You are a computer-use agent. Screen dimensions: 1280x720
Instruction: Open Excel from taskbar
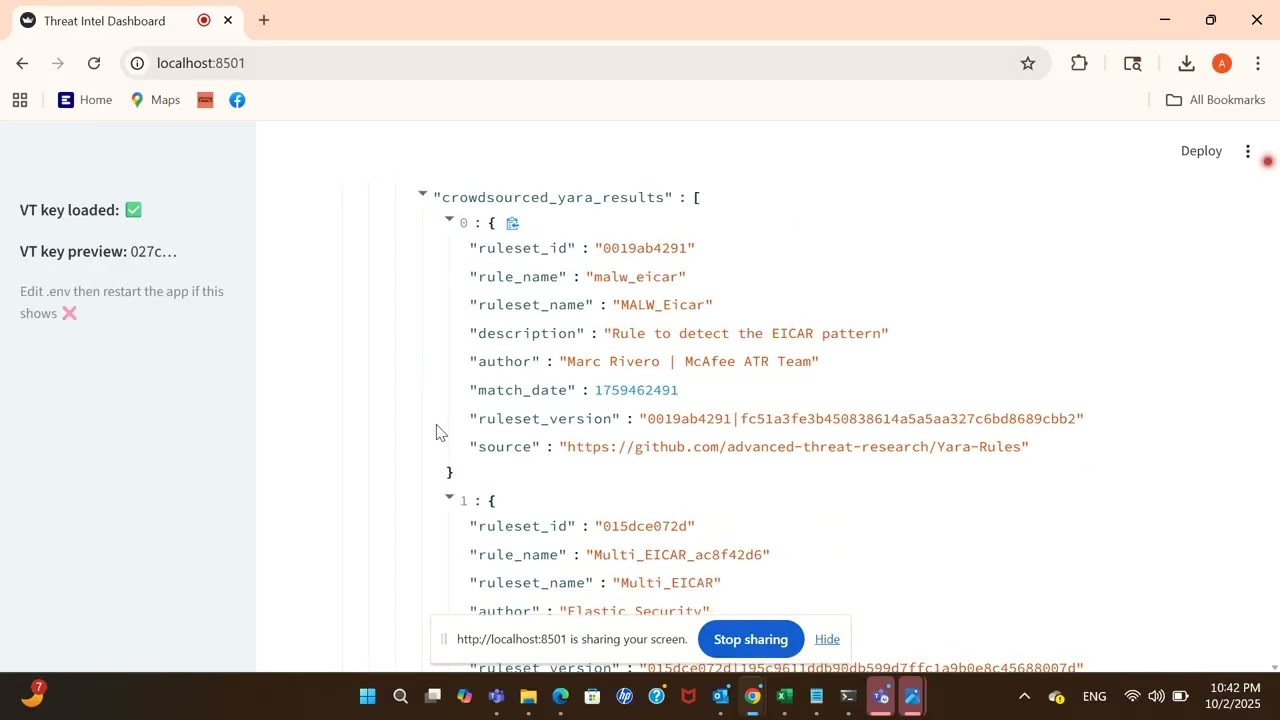click(784, 696)
